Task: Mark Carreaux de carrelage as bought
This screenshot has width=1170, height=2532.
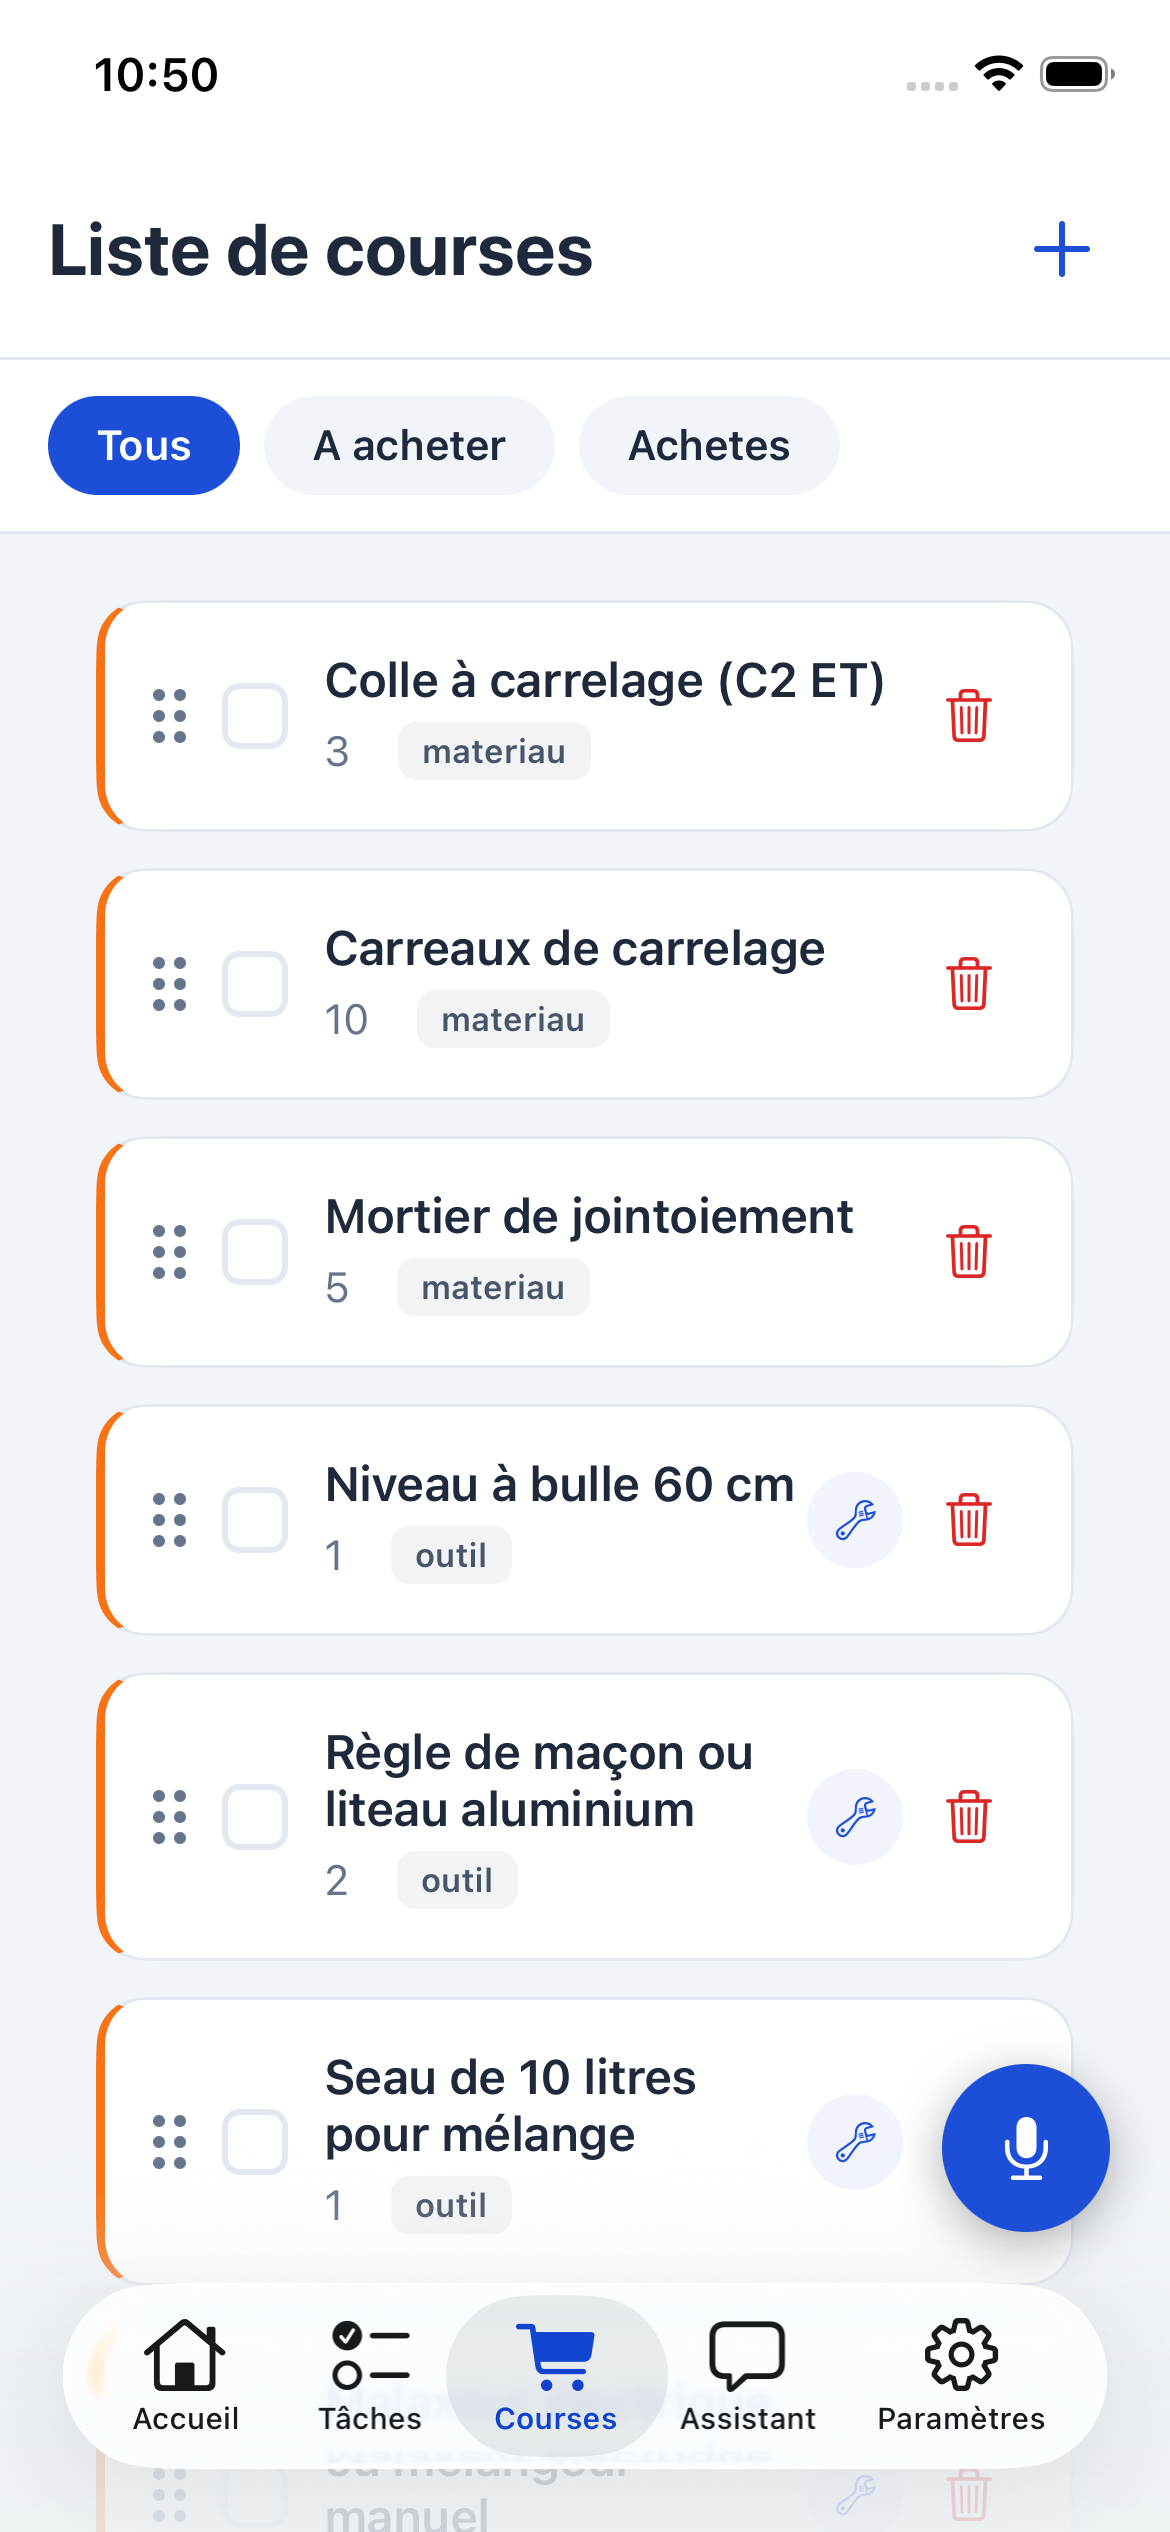Action: tap(255, 984)
